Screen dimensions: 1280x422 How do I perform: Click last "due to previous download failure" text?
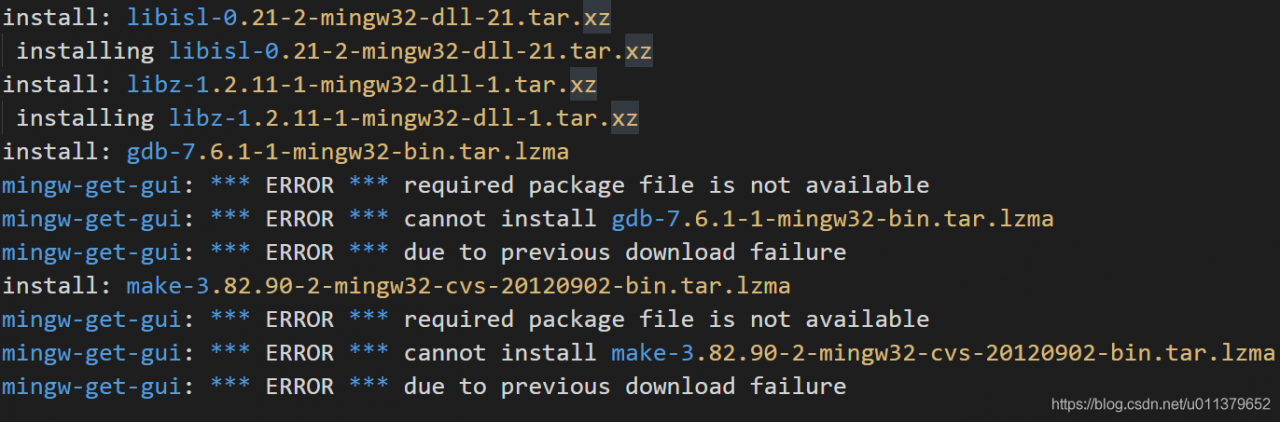pos(624,386)
